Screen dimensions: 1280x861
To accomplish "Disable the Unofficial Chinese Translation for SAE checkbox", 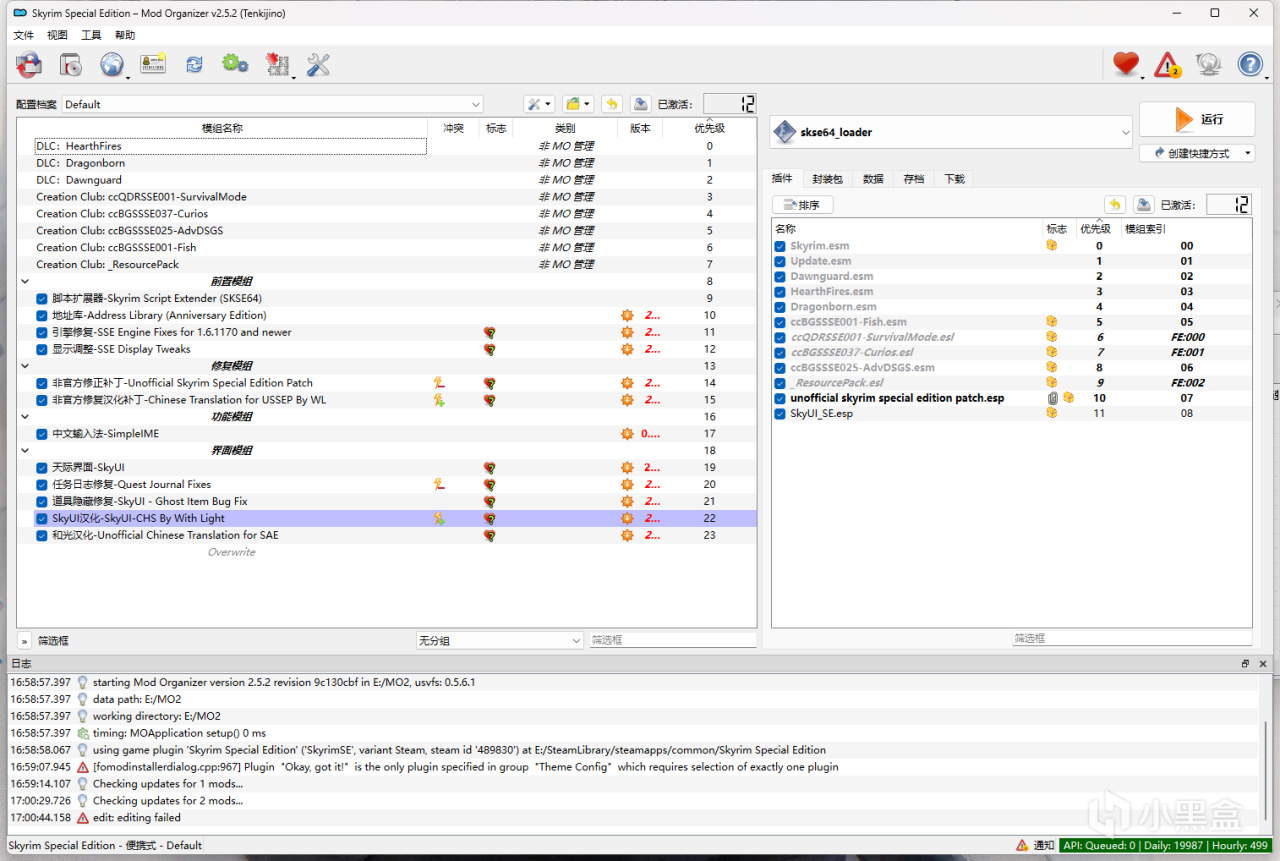I will click(x=42, y=535).
